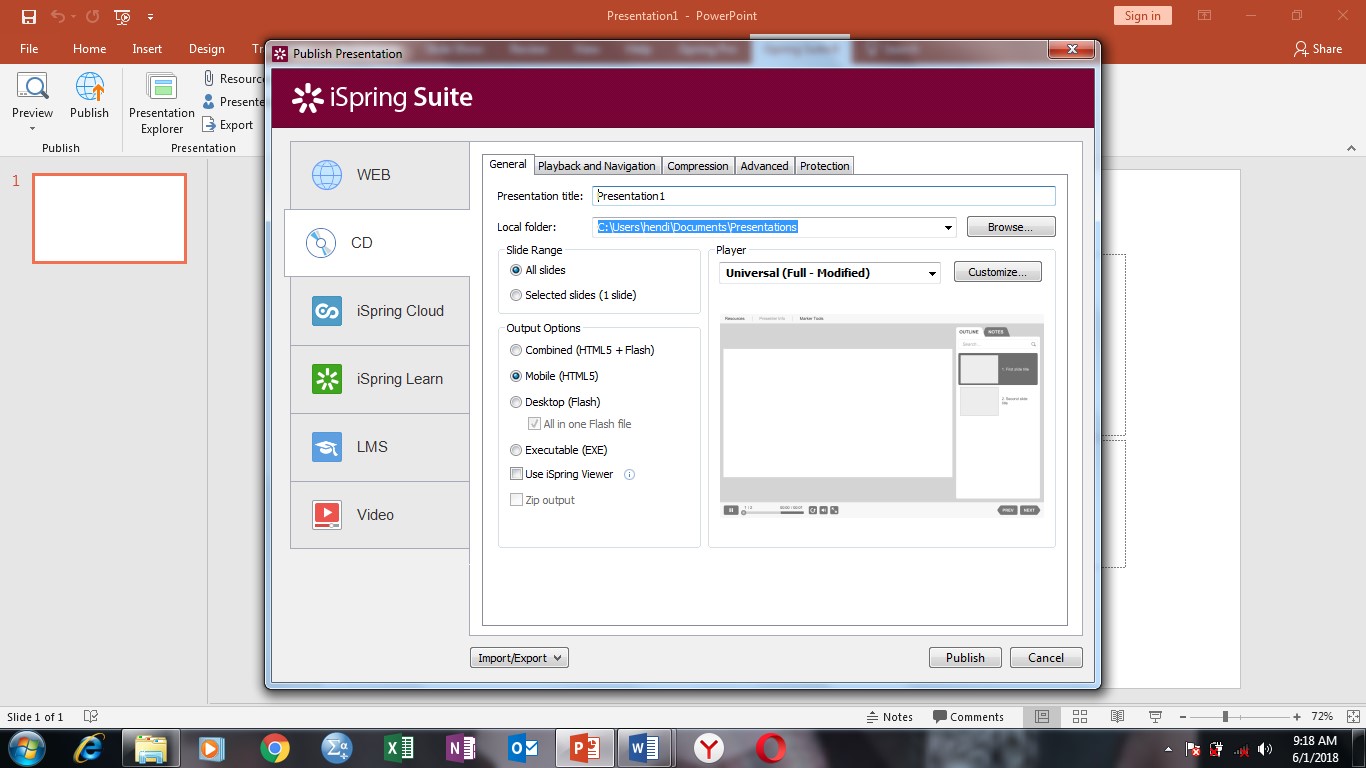Open the File menu in PowerPoint
The width and height of the screenshot is (1366, 768).
29,48
